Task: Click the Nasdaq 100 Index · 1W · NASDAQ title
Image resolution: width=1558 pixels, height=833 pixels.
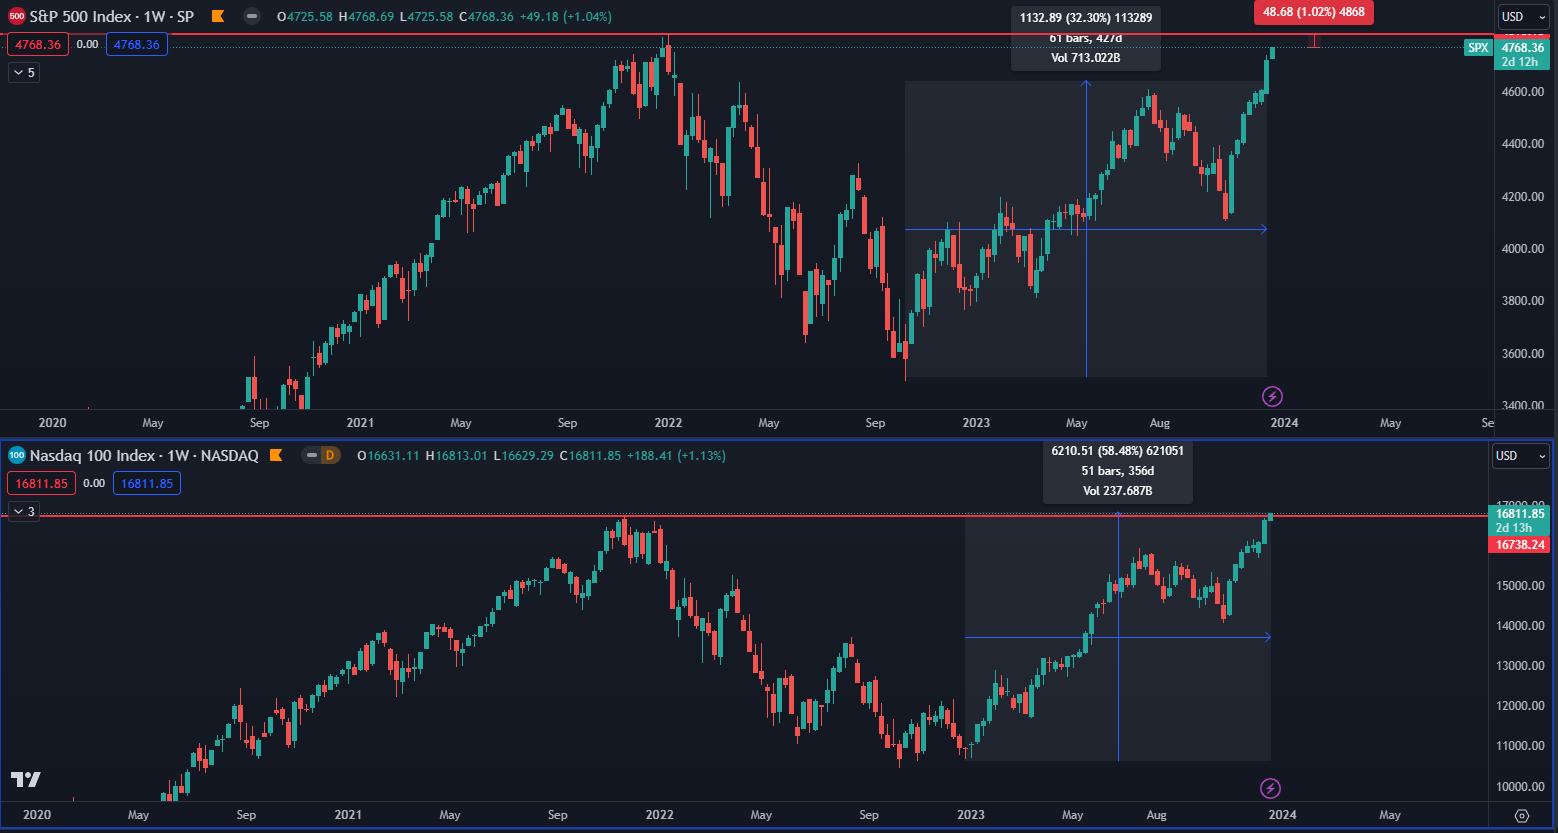Action: click(x=144, y=455)
